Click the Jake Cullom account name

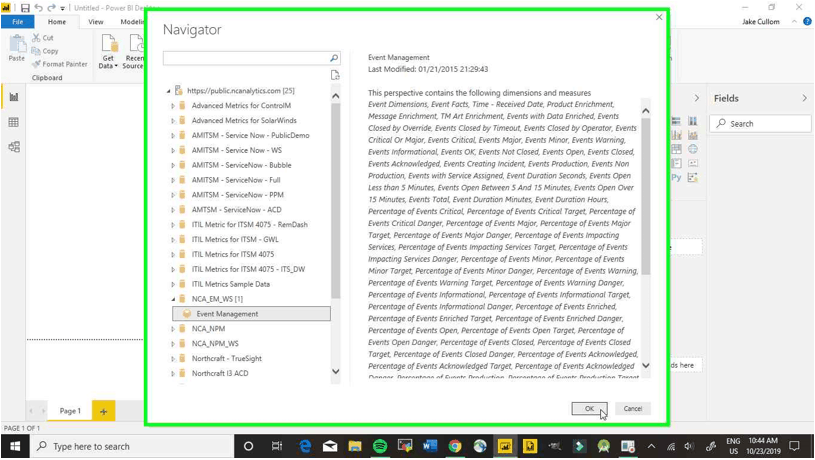coord(760,22)
